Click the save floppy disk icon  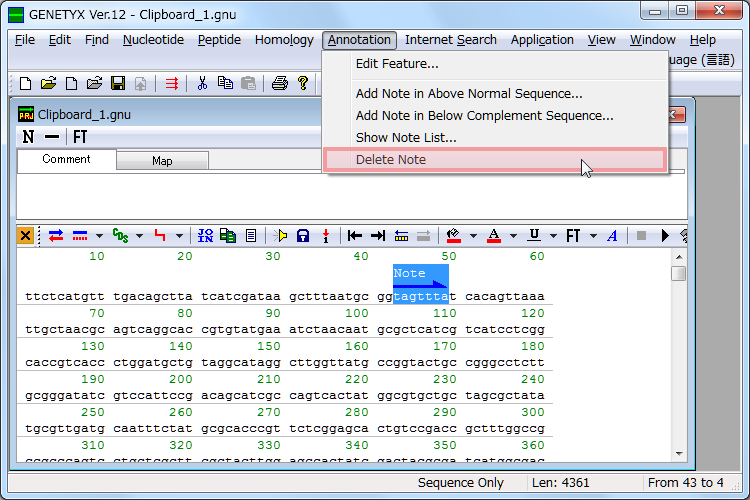click(x=118, y=83)
